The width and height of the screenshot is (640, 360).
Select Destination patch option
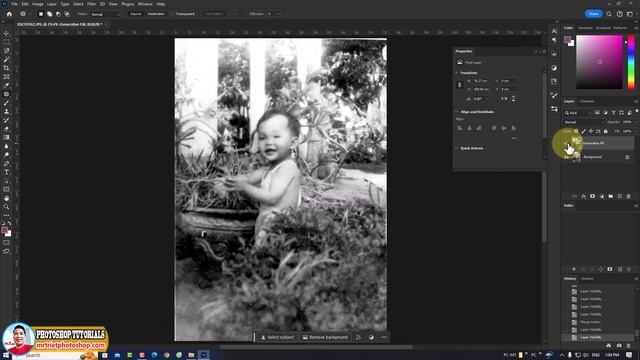coord(156,14)
